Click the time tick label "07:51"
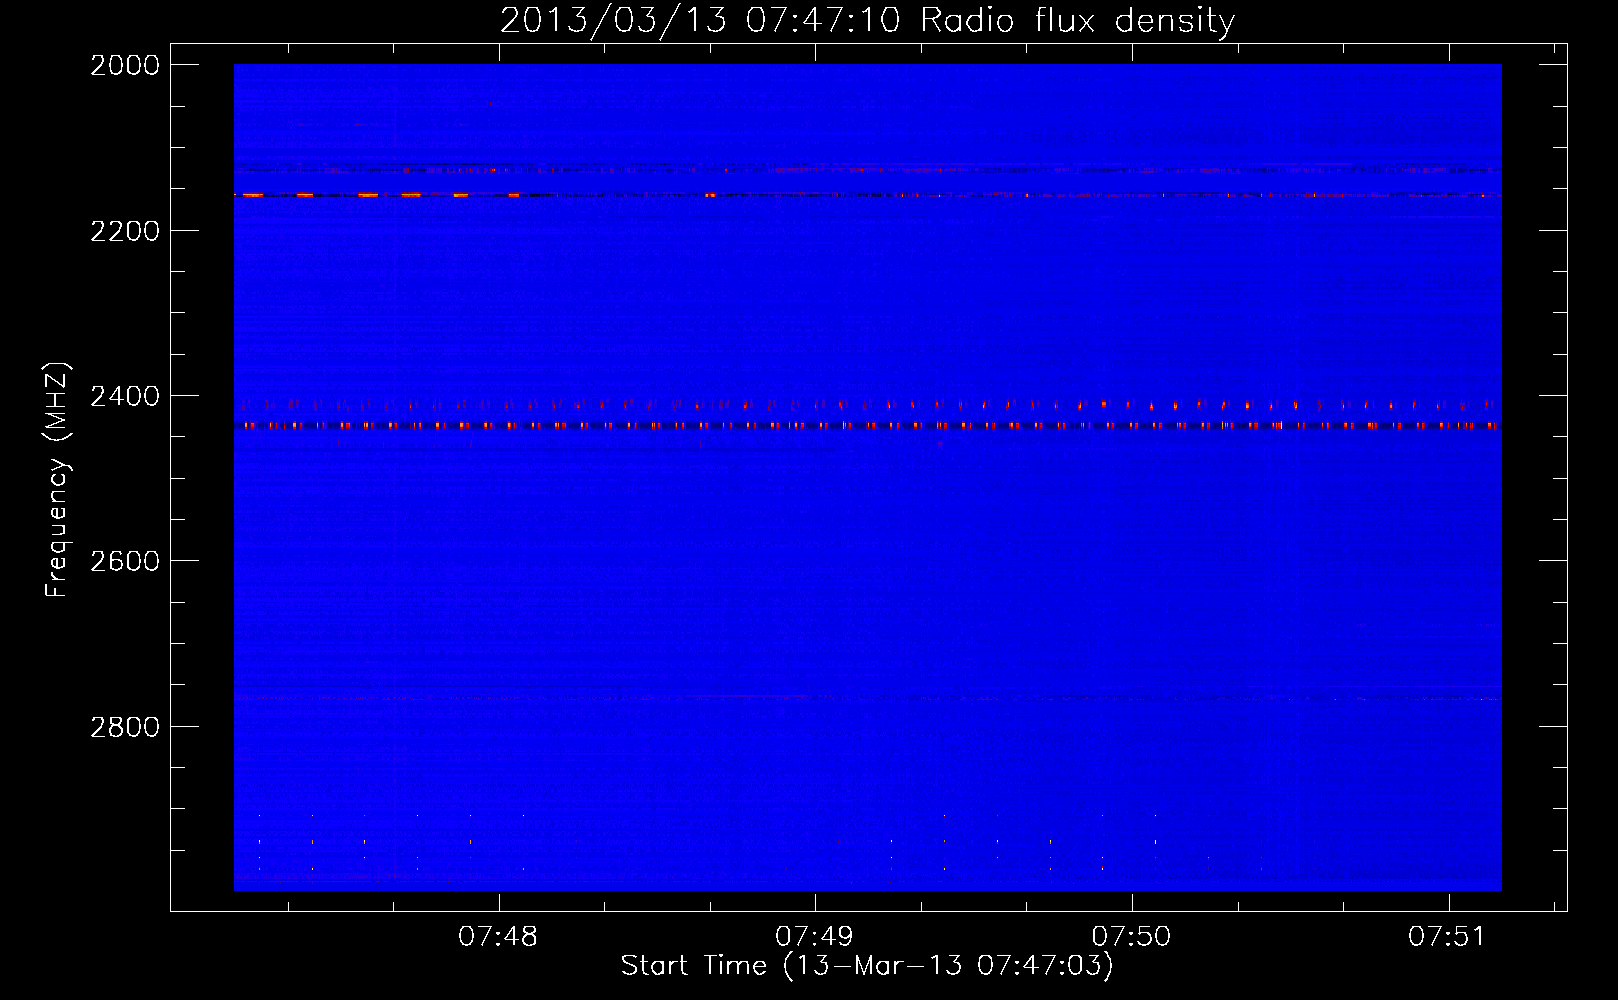 click(x=1447, y=937)
